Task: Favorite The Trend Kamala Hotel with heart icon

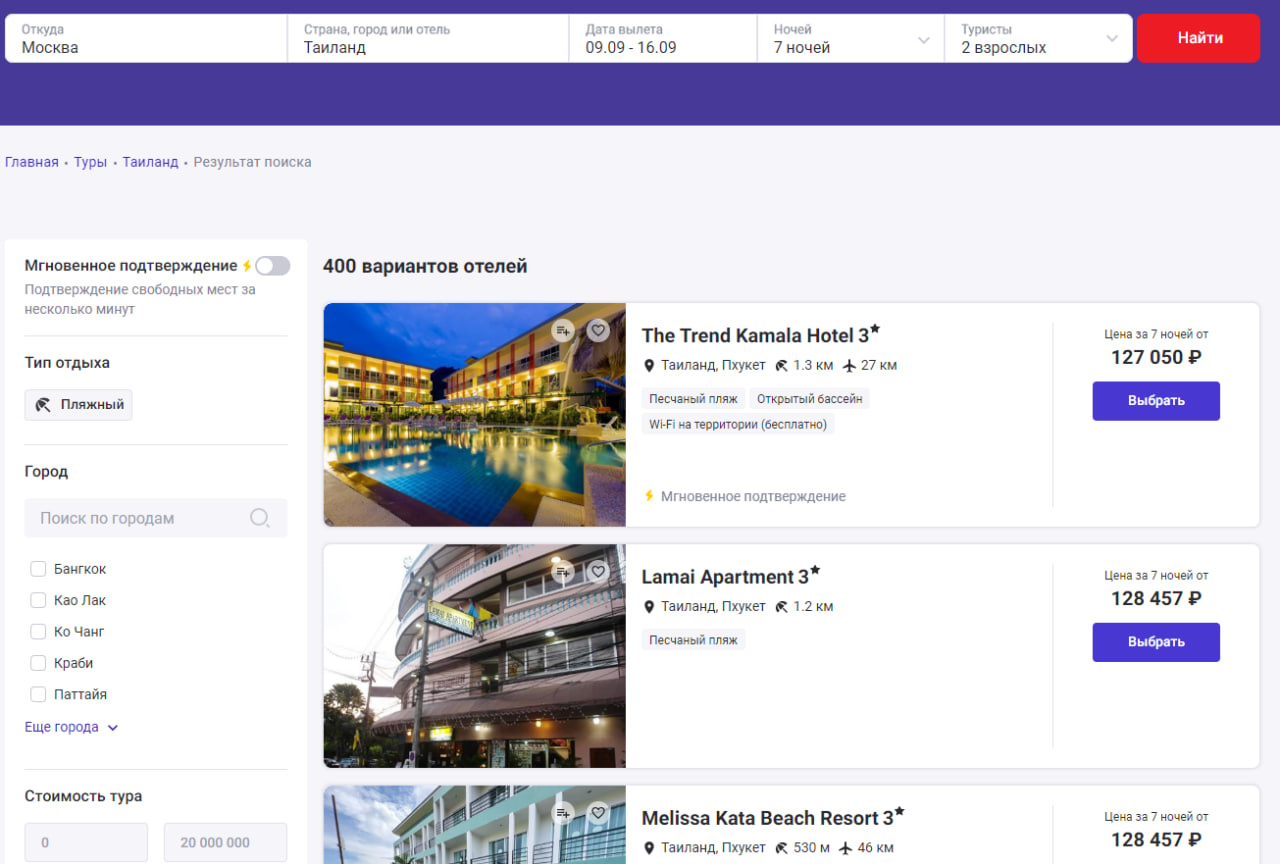Action: pyautogui.click(x=598, y=330)
